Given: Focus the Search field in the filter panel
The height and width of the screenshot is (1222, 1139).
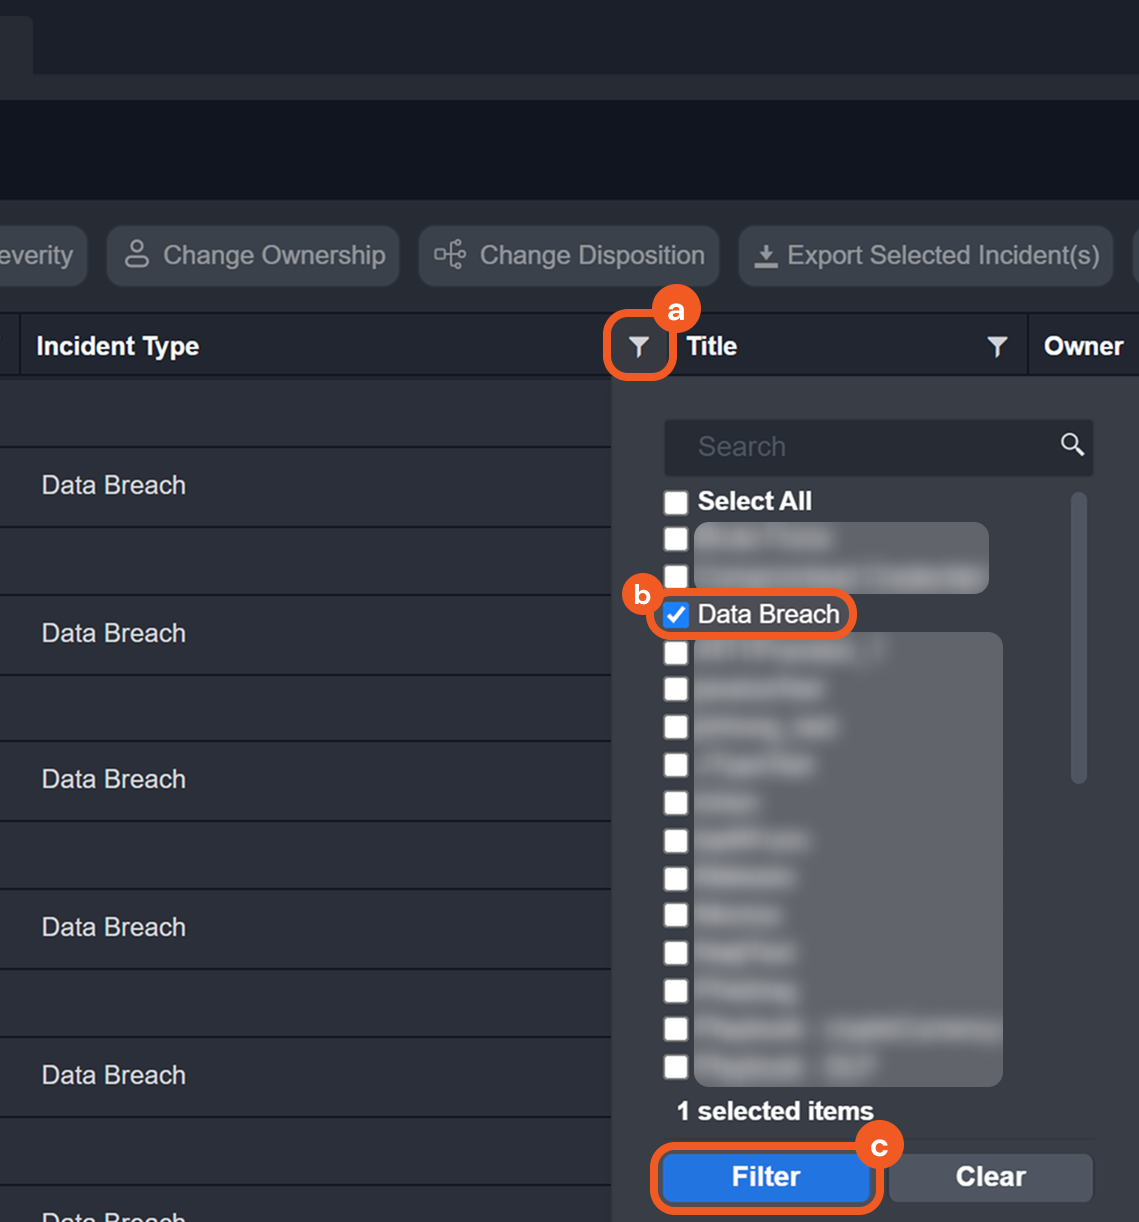Looking at the screenshot, I should tap(860, 447).
